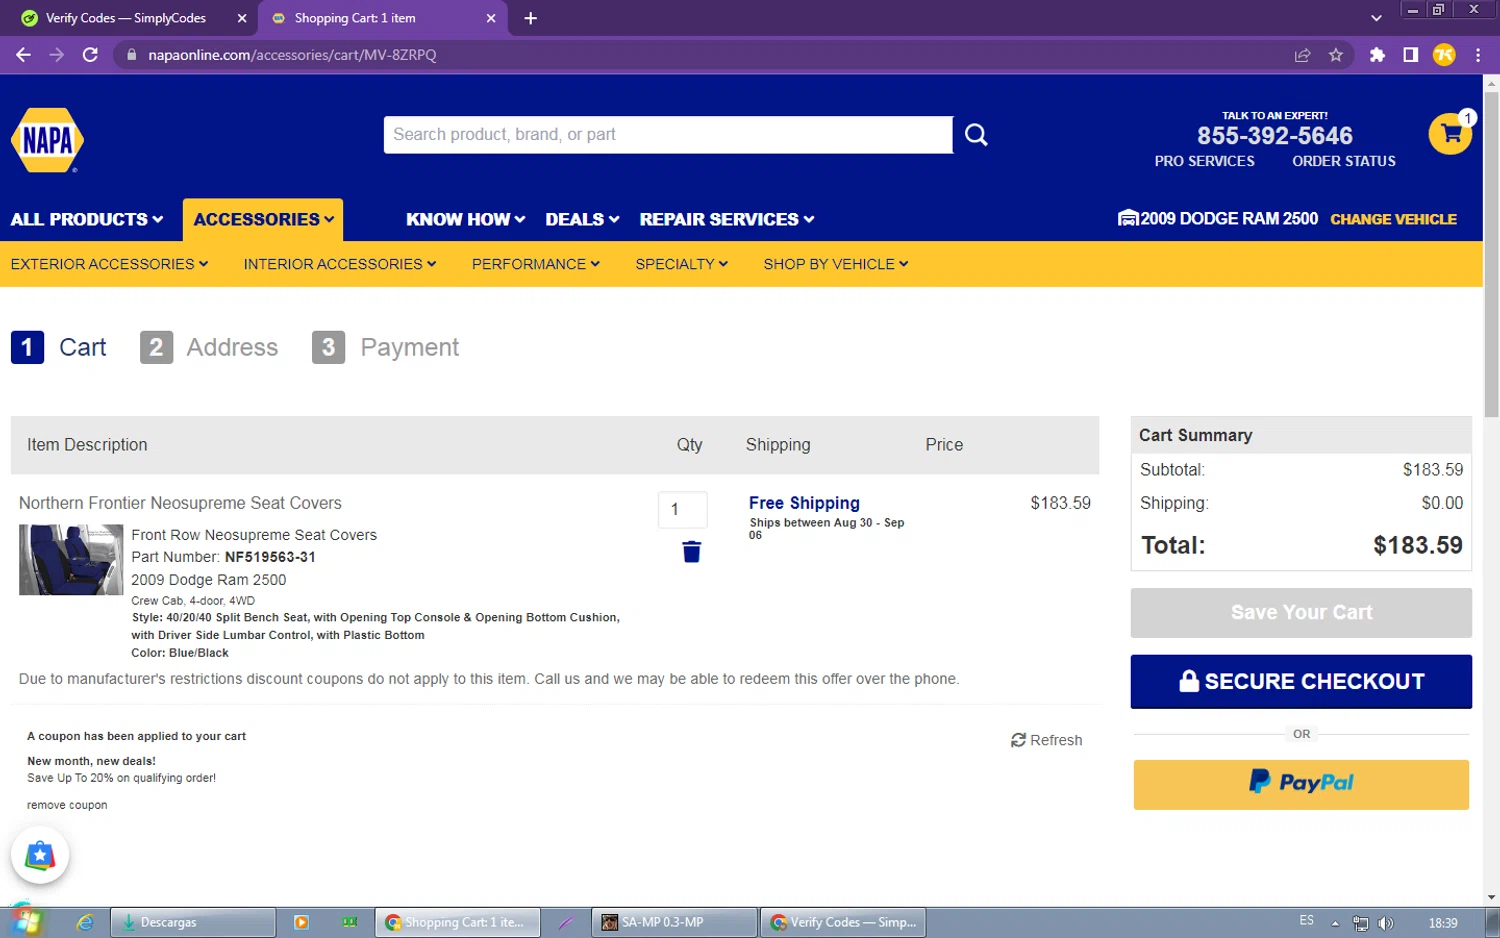Open the Descargas taskbar item
Image resolution: width=1500 pixels, height=938 pixels.
click(x=192, y=922)
